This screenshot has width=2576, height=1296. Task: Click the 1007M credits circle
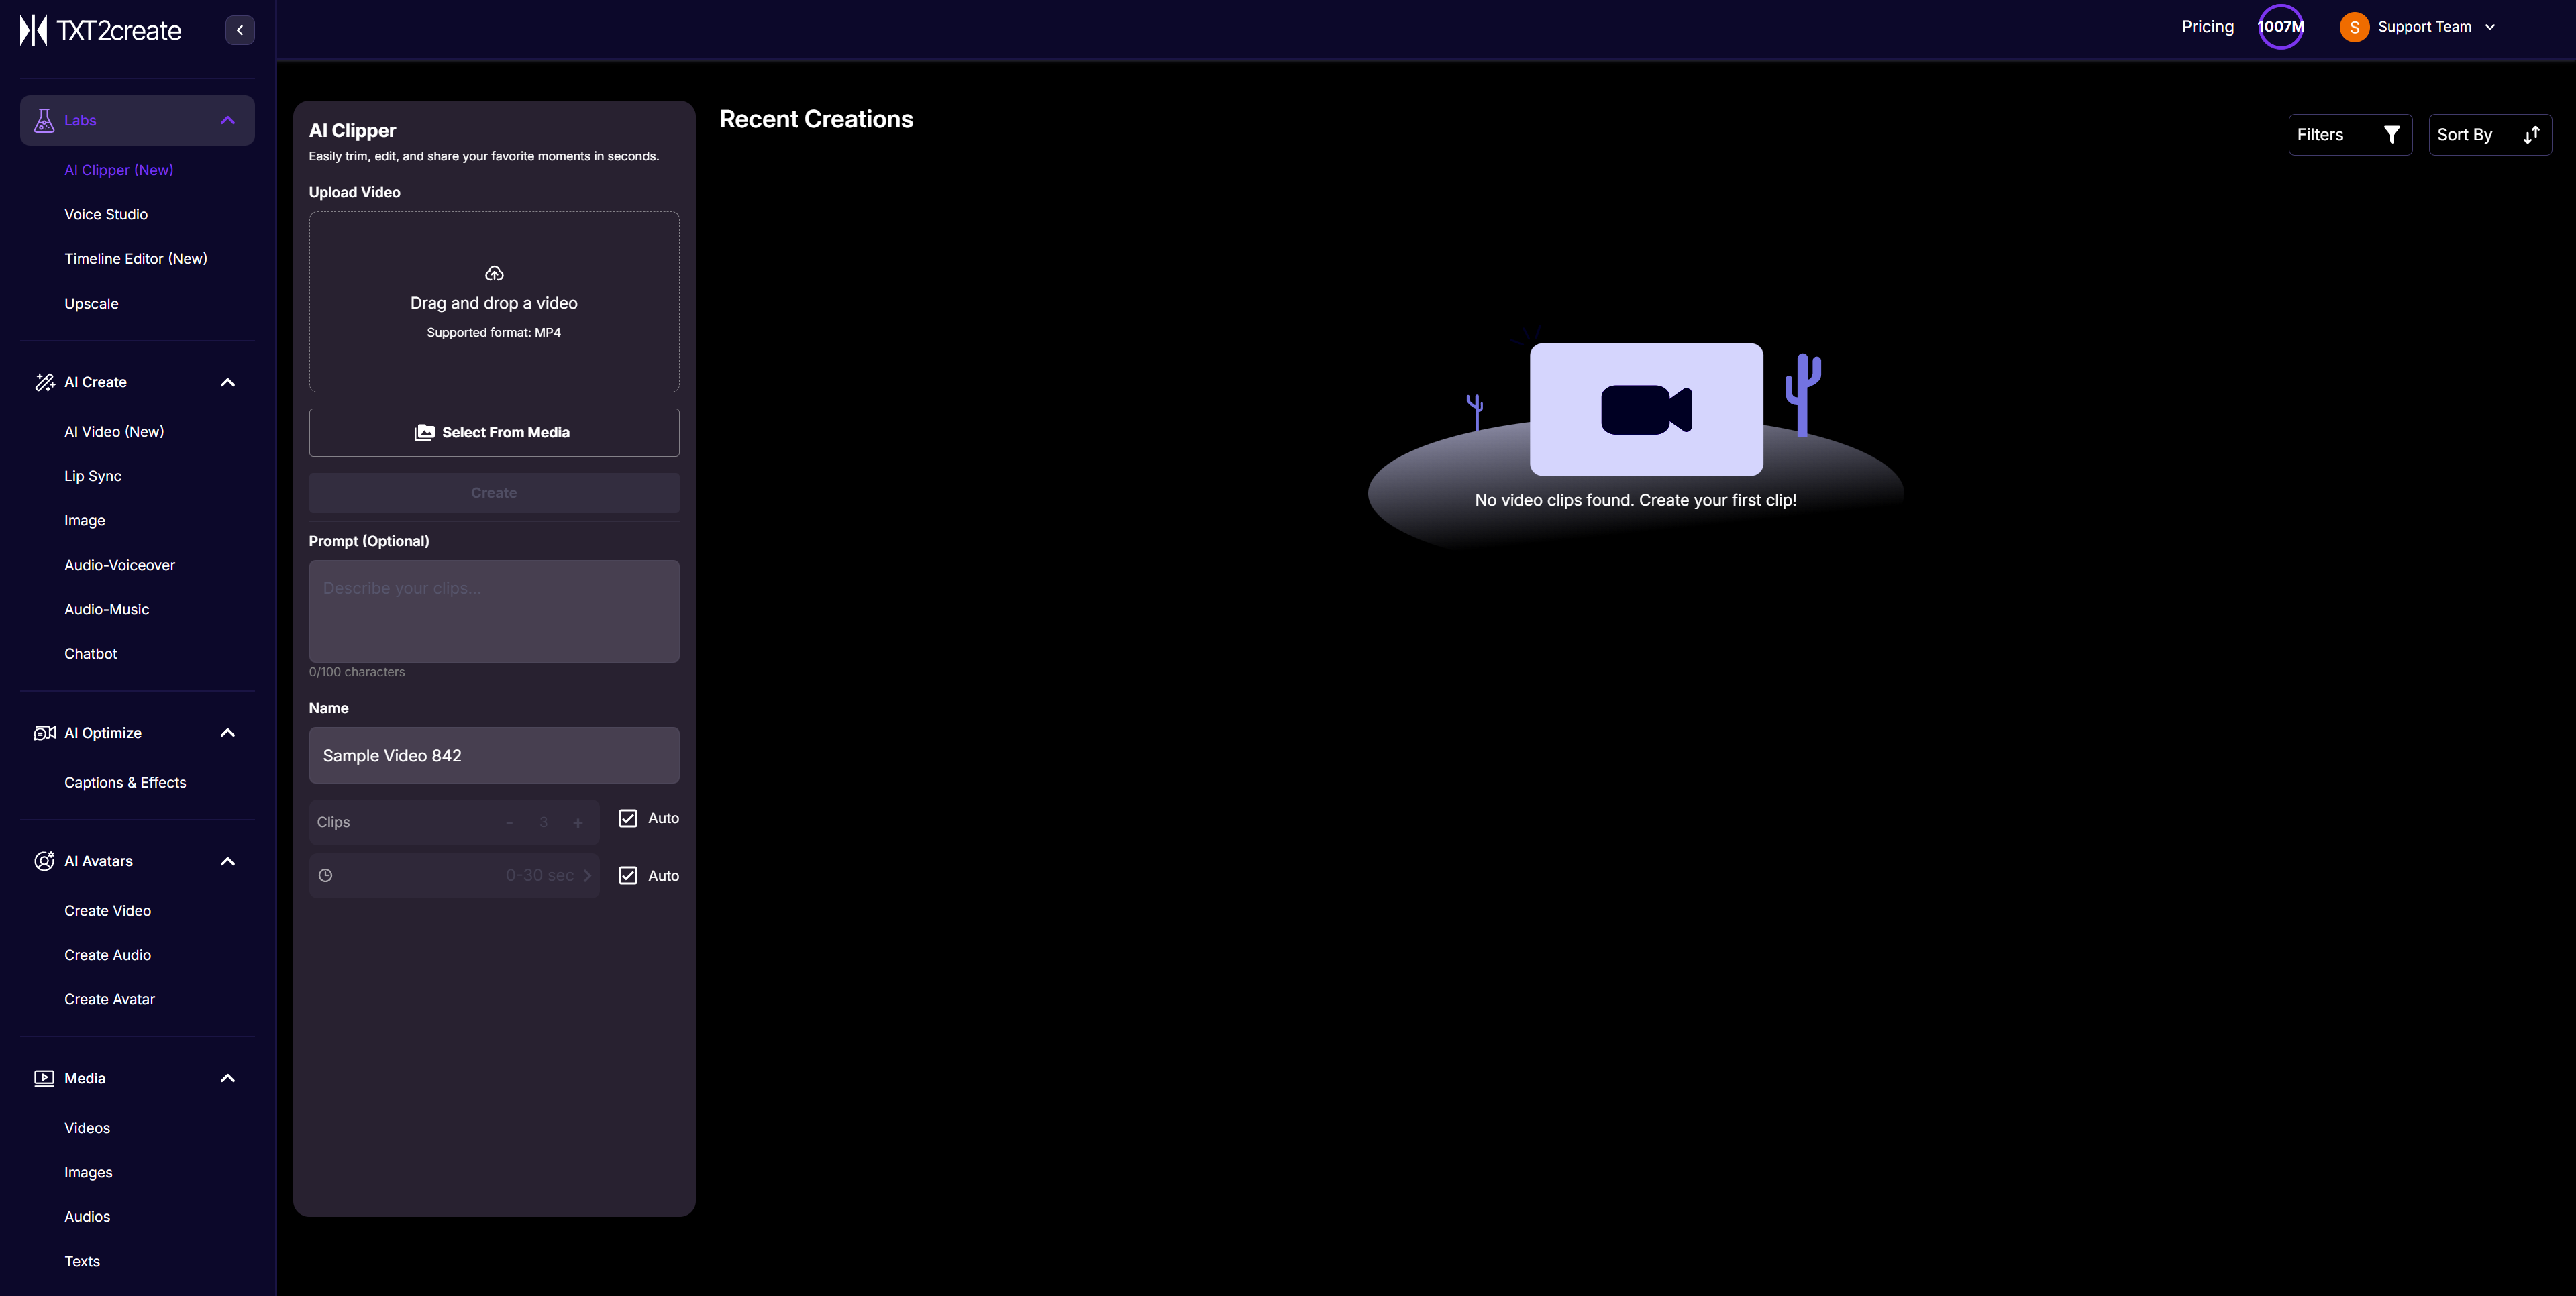coord(2280,27)
